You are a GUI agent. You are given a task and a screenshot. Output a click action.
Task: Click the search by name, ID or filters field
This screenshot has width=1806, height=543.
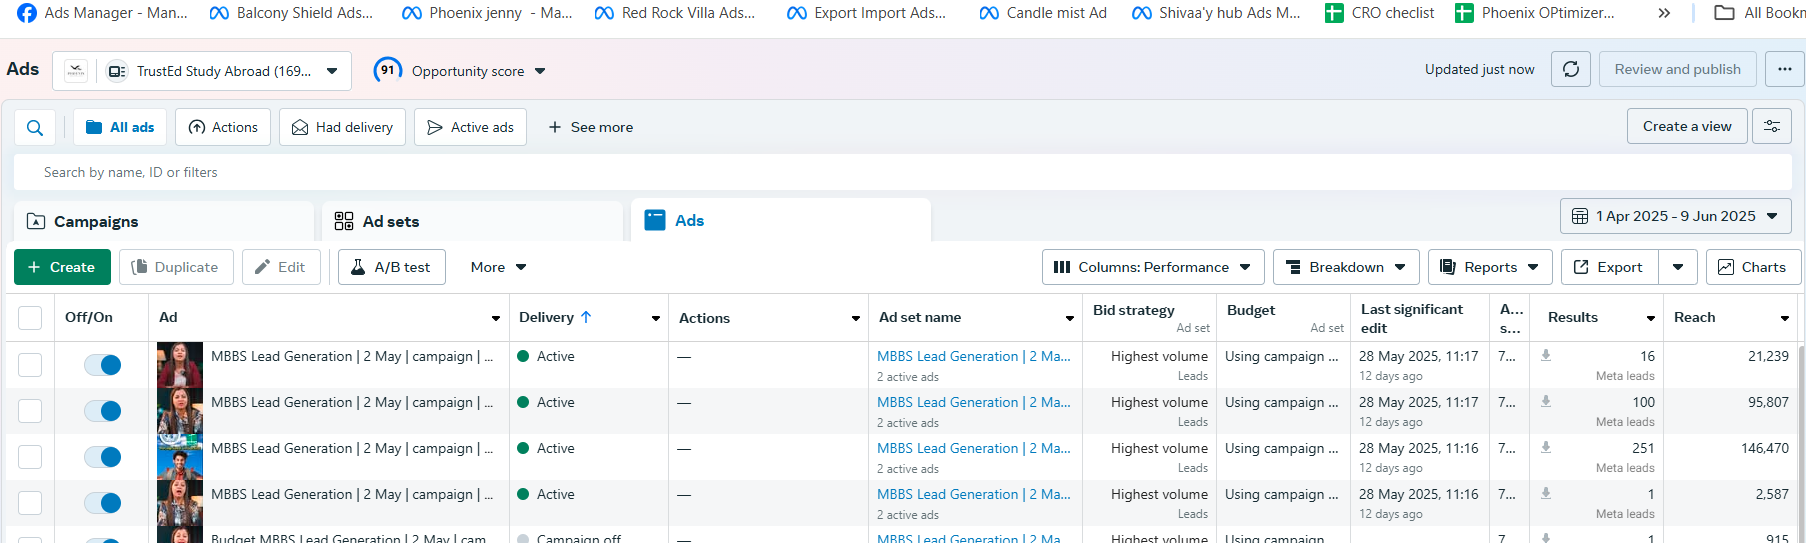tap(902, 172)
